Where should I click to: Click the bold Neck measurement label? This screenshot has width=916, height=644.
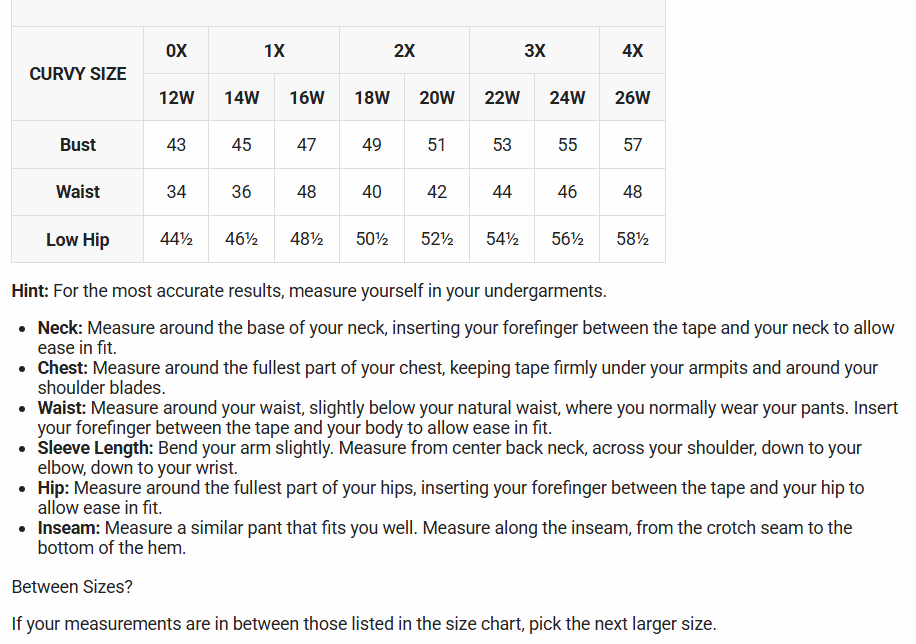point(60,328)
